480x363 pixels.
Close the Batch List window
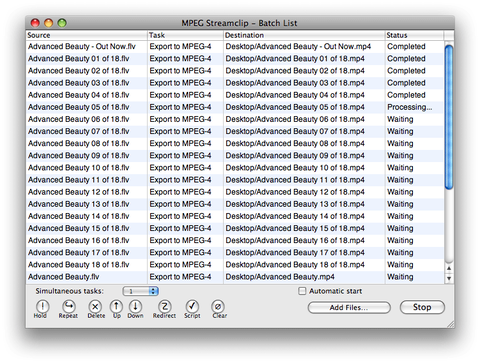(35, 23)
